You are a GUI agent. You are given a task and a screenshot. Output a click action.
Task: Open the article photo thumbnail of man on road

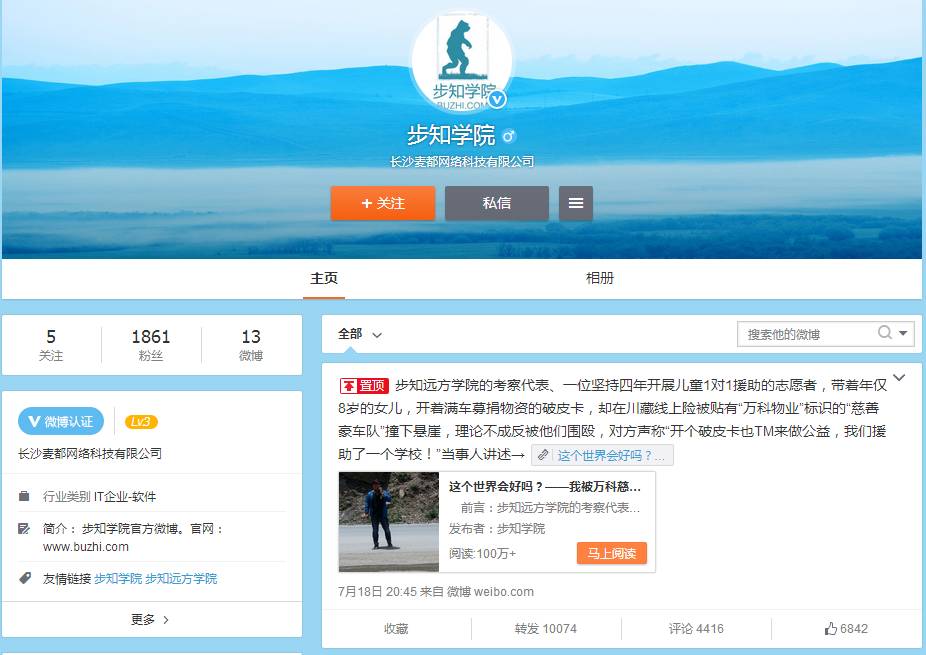(x=389, y=522)
